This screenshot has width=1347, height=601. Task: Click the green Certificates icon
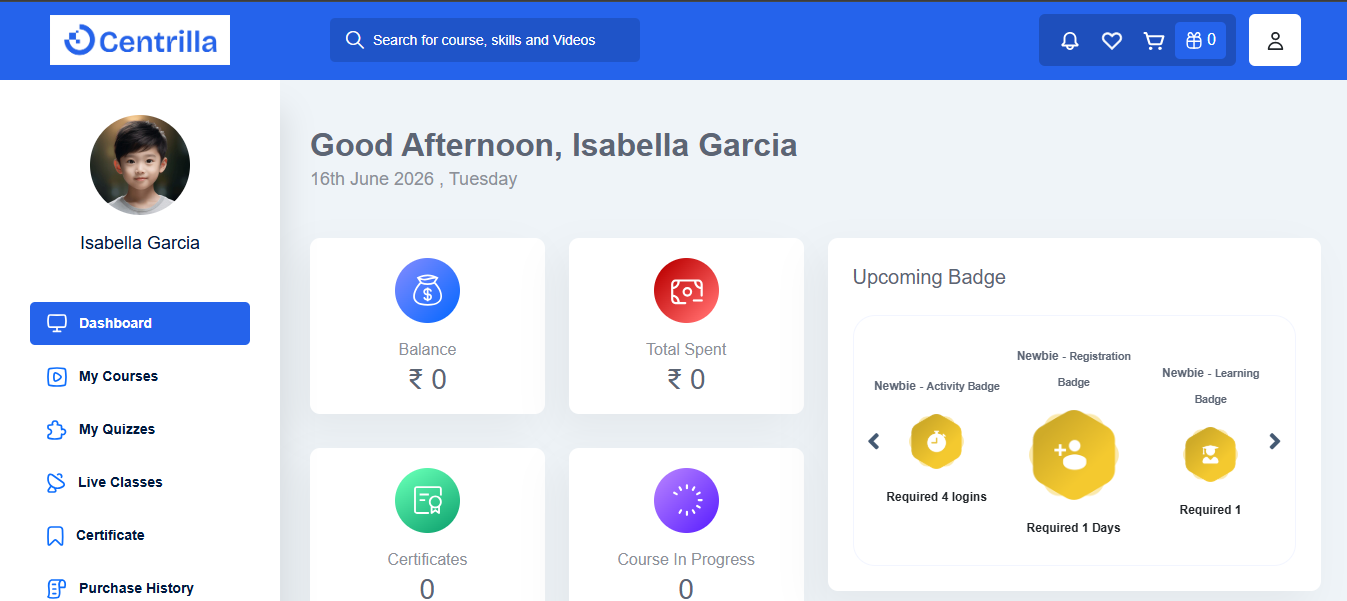point(427,501)
